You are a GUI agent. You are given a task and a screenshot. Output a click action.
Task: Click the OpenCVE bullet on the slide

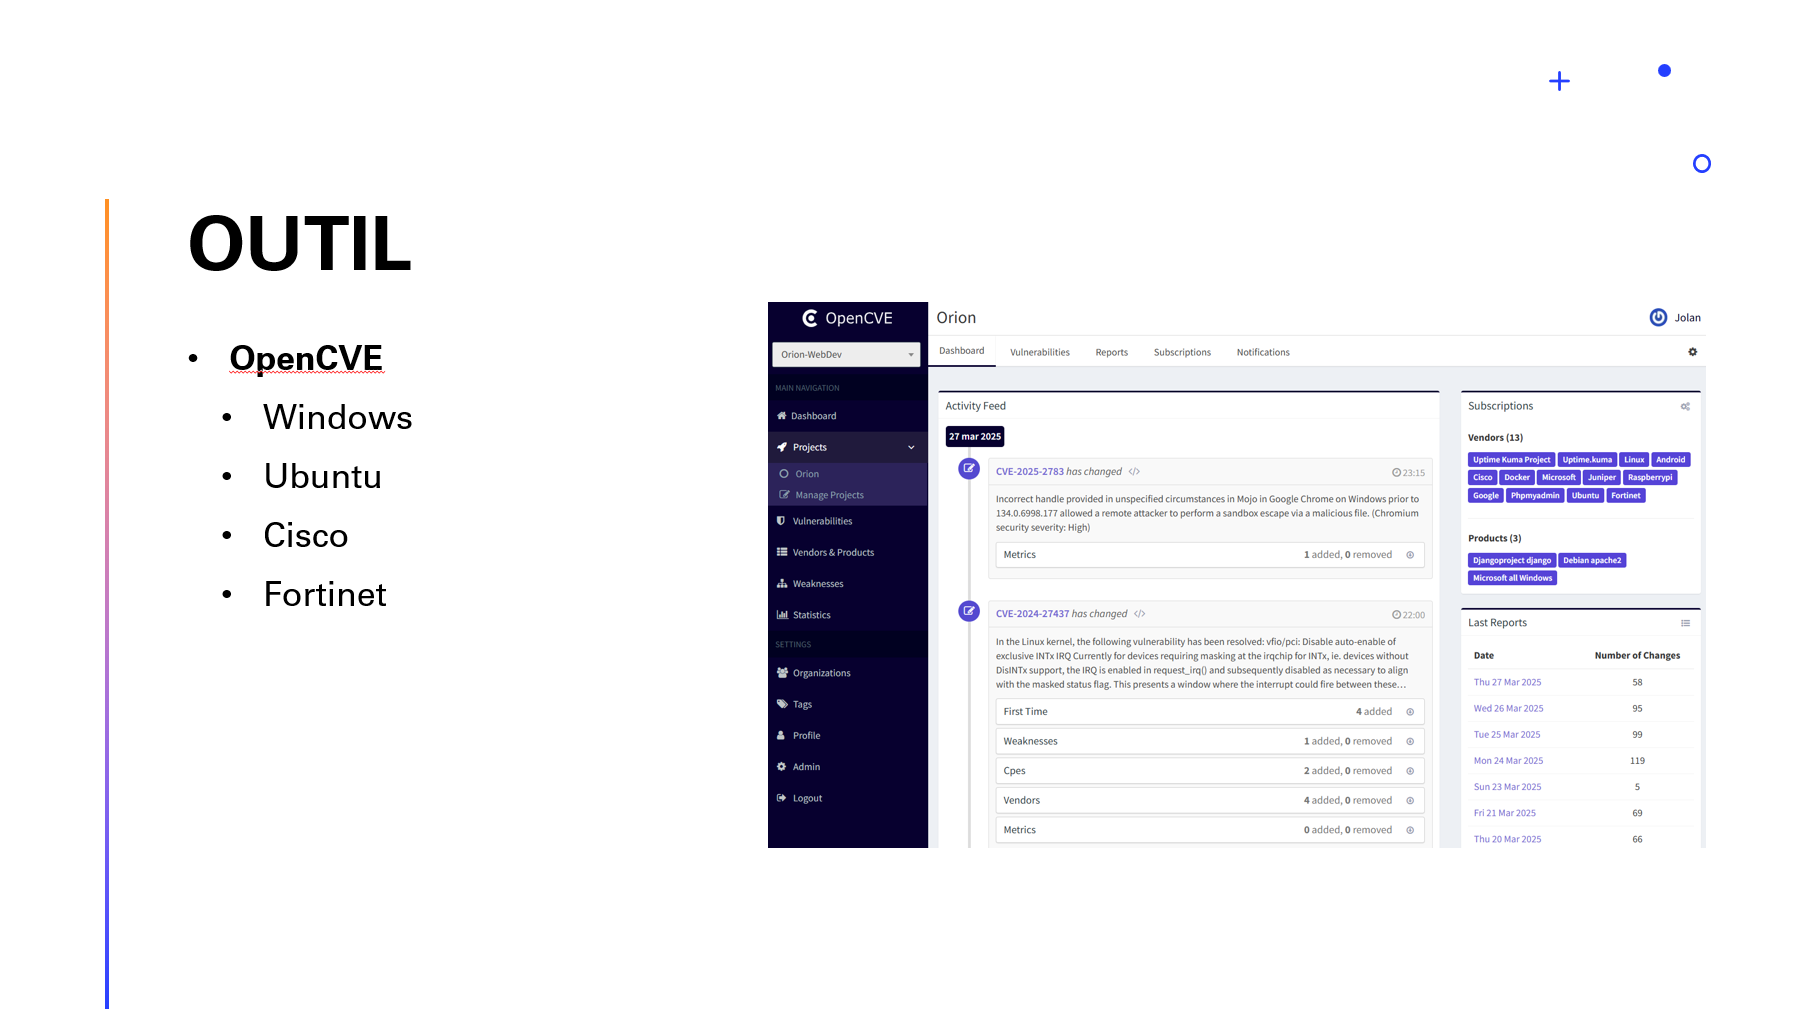point(306,358)
